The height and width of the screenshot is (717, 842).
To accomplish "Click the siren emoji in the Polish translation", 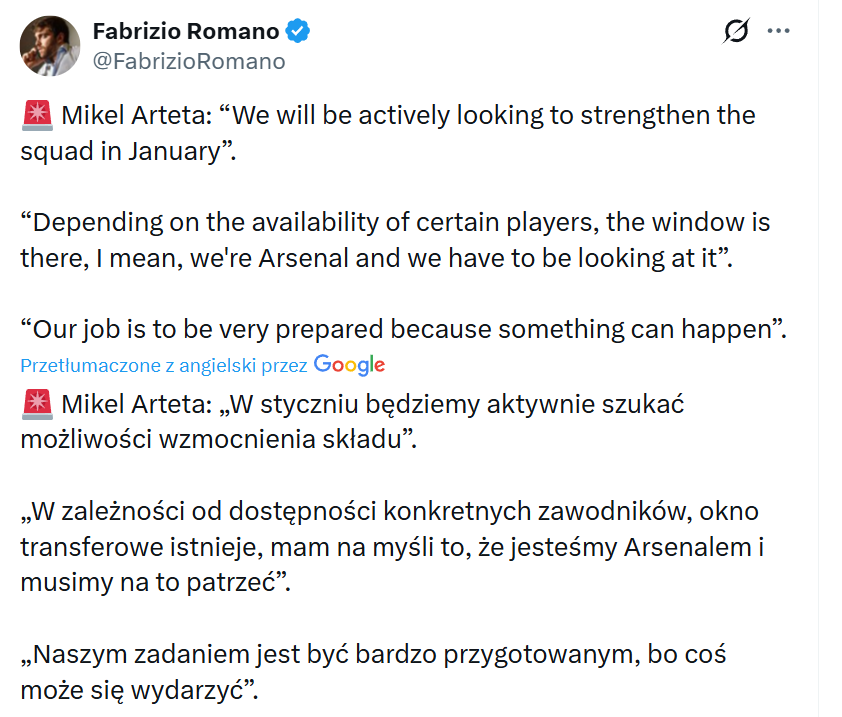I will [x=37, y=405].
